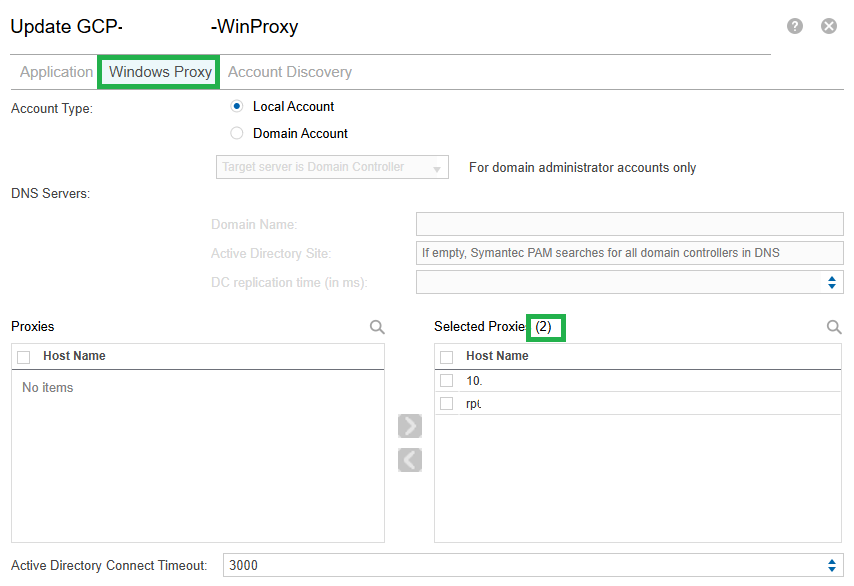The width and height of the screenshot is (854, 586).
Task: Close the Update WinProxy dialog
Action: point(829,27)
